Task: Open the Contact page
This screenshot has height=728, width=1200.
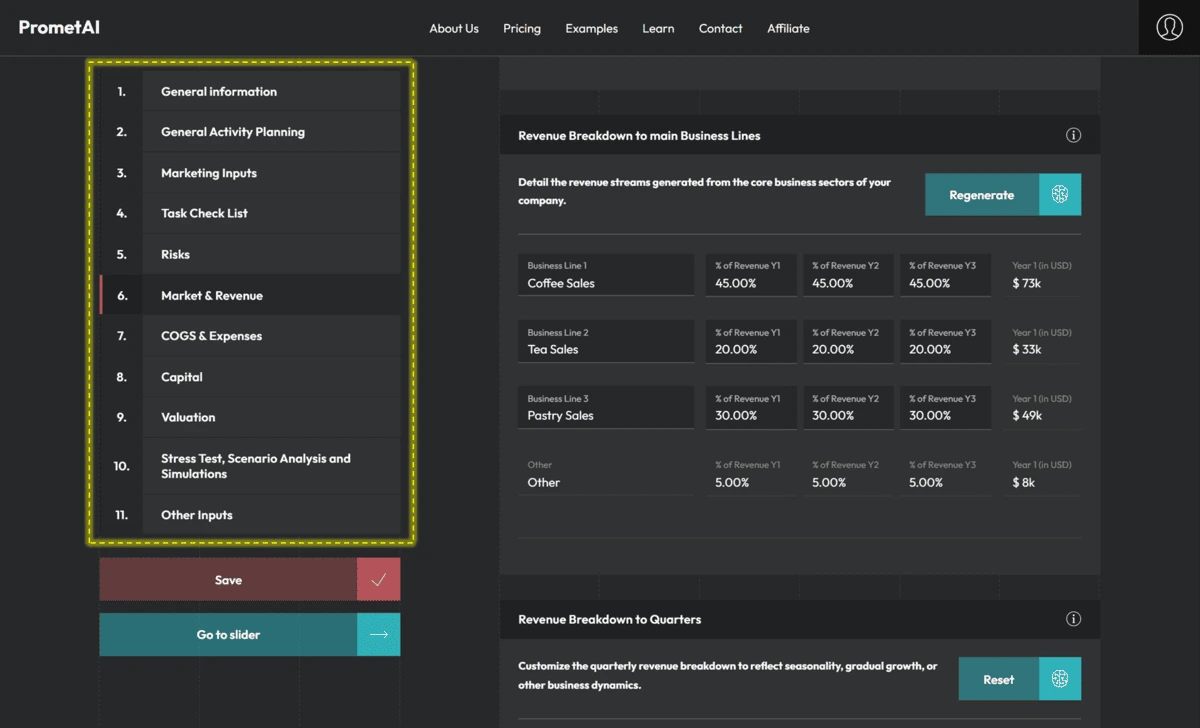Action: coord(721,28)
